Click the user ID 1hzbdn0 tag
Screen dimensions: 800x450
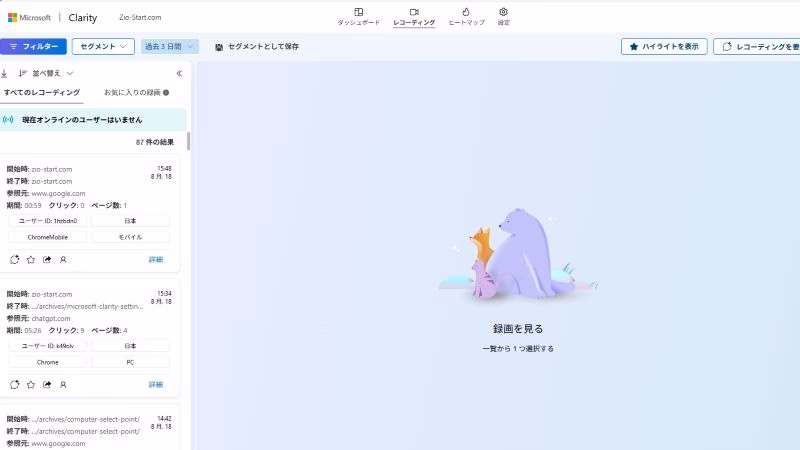coord(47,221)
